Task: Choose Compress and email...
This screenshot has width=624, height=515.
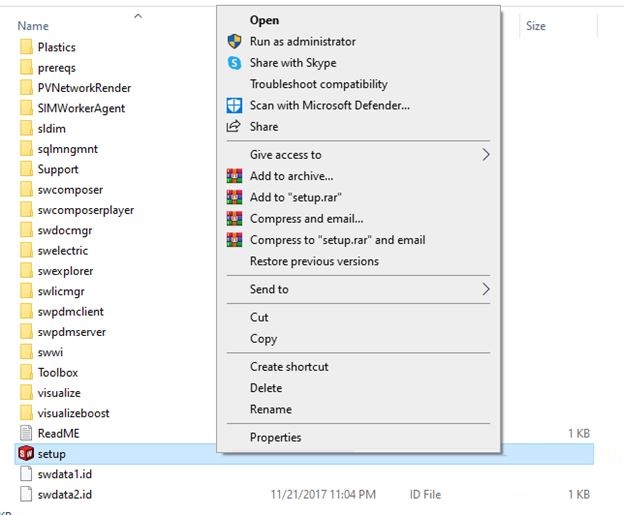Action: (358, 218)
